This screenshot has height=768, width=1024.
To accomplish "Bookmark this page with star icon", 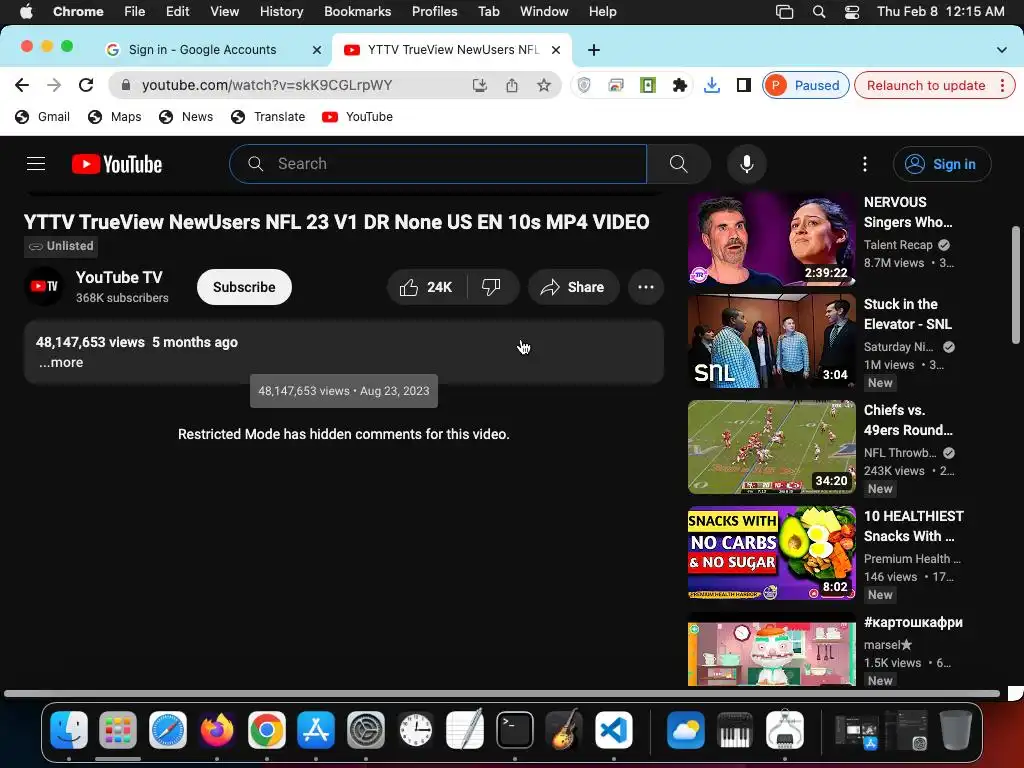I will tap(543, 85).
